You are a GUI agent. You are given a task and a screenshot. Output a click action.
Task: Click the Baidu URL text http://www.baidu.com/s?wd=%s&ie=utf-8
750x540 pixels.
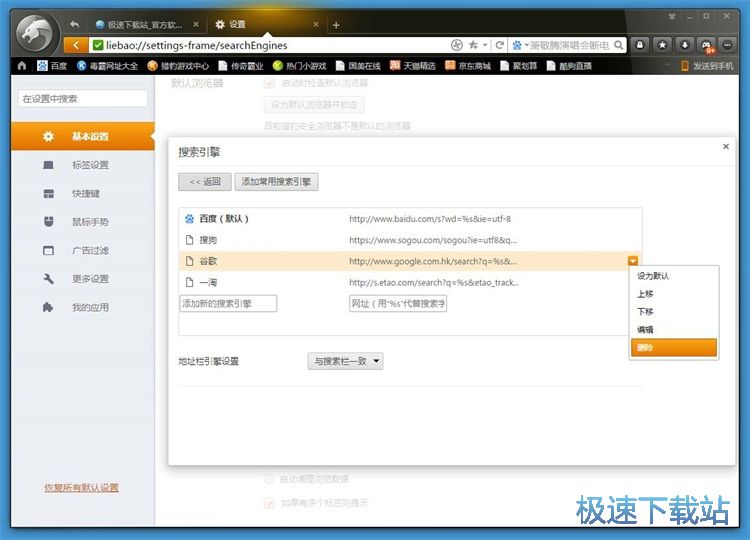tap(430, 219)
